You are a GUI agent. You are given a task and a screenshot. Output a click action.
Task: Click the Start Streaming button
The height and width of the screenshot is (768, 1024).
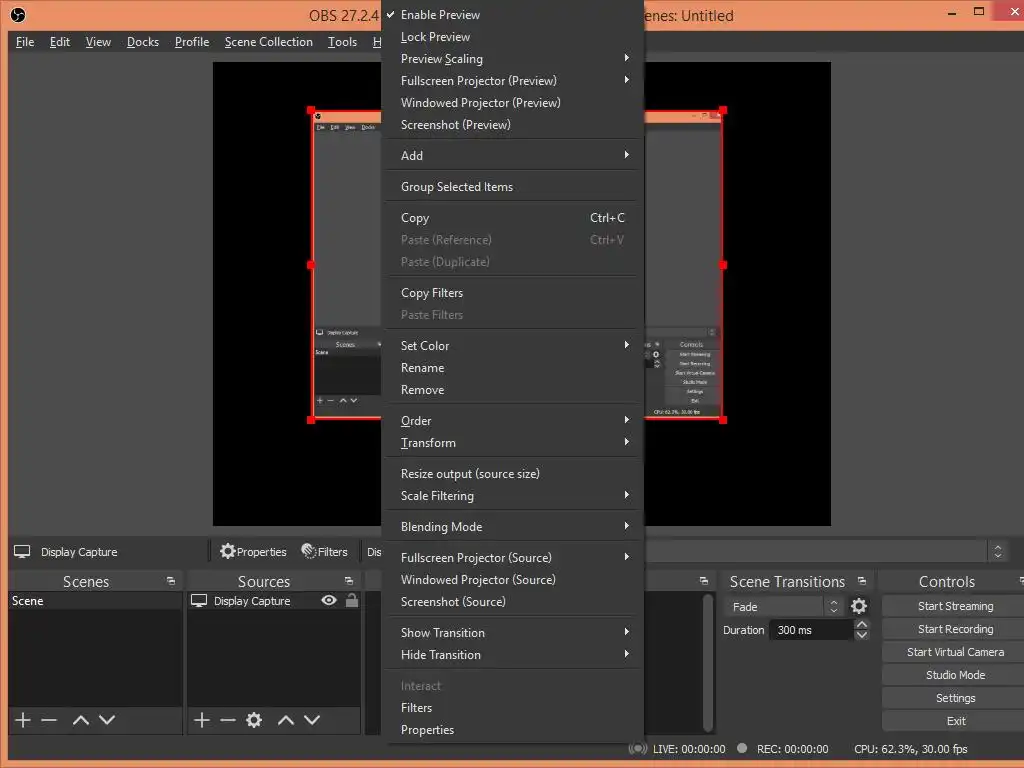(x=955, y=606)
